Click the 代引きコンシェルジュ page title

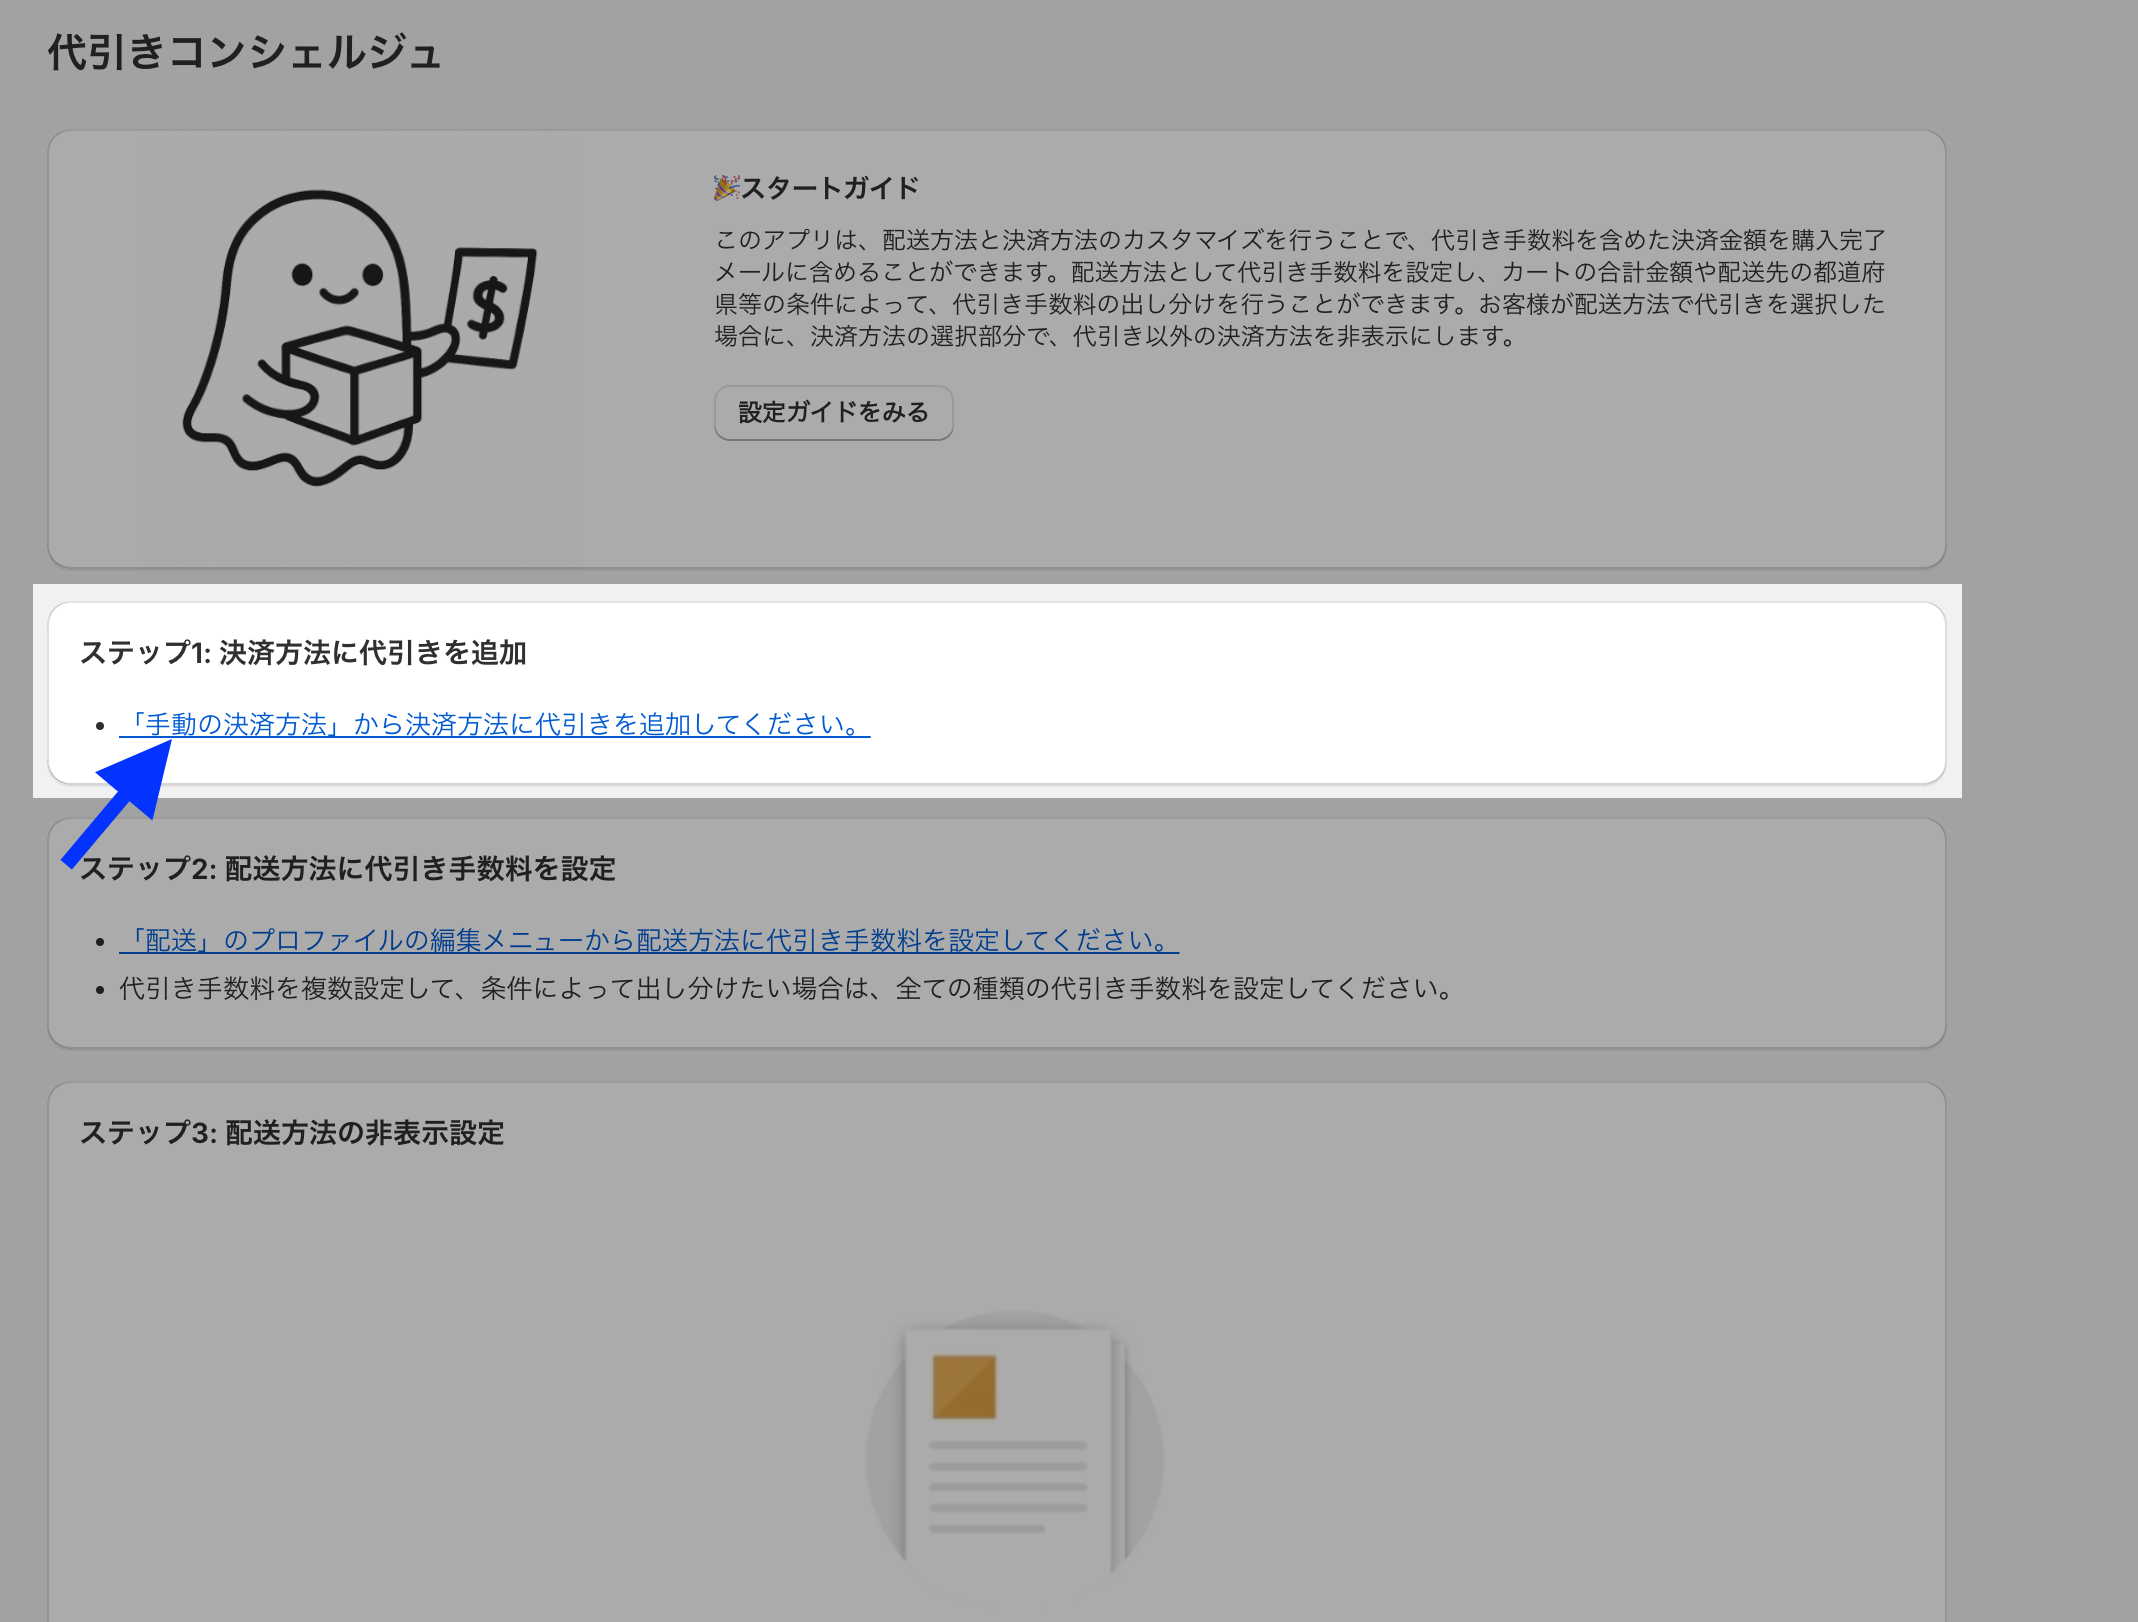[x=244, y=52]
